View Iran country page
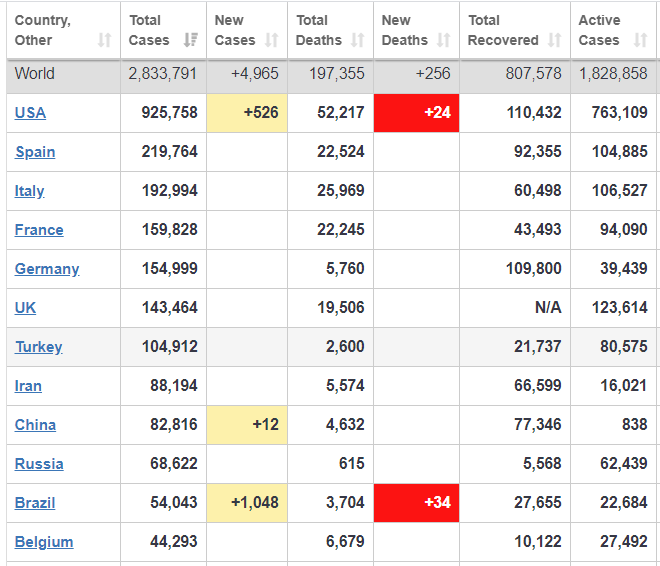Viewport: 660px width, 566px height. pos(28,386)
